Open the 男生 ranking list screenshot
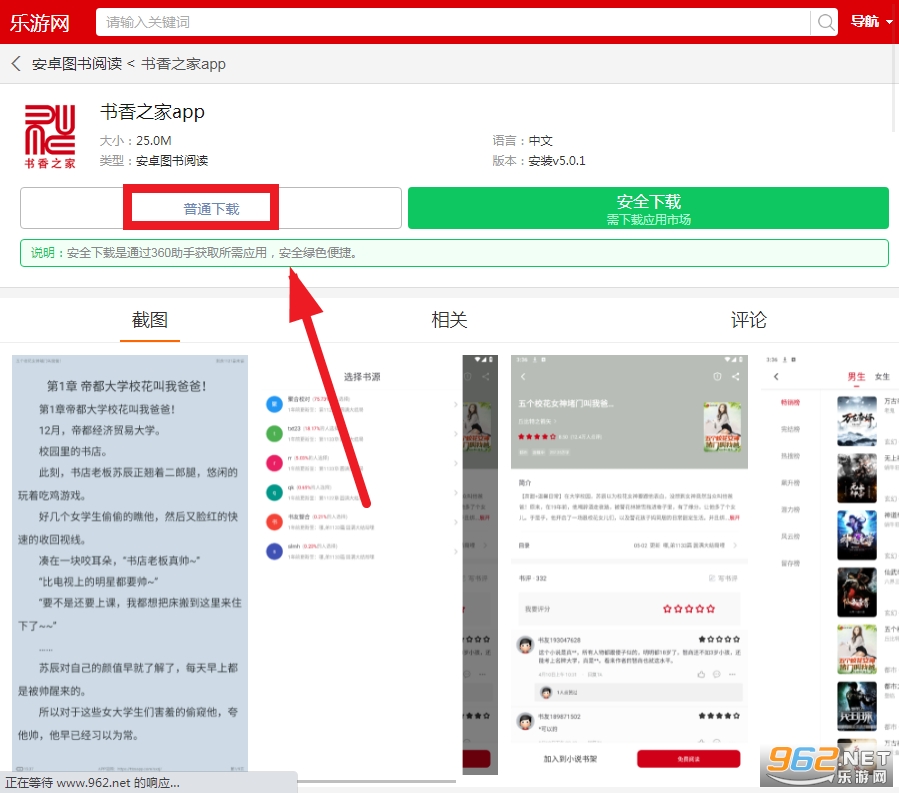The image size is (899, 793). [830, 564]
